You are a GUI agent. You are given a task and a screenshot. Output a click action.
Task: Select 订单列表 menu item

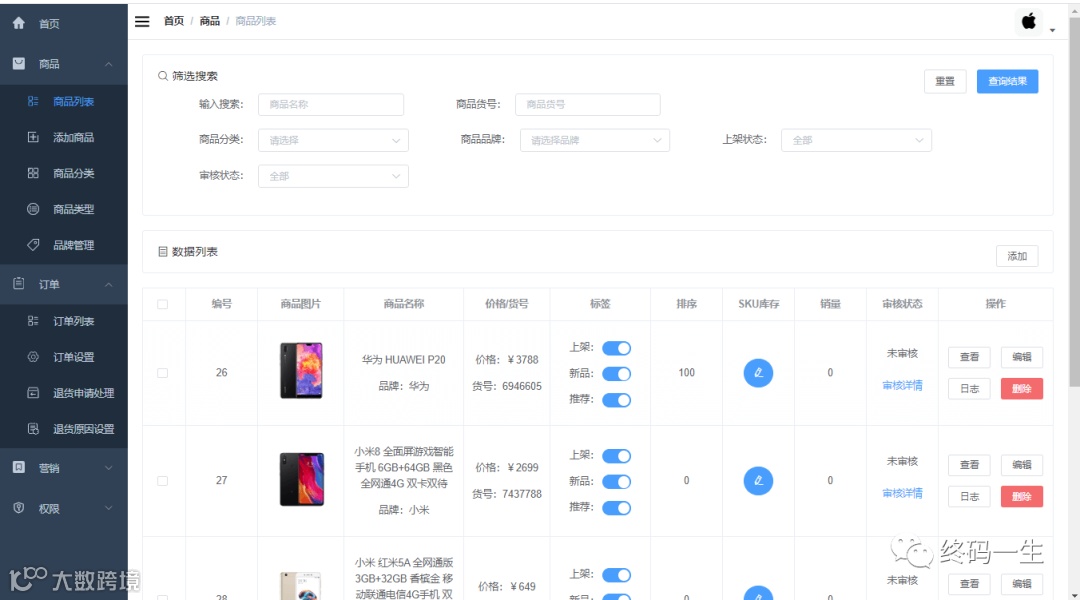click(x=63, y=321)
